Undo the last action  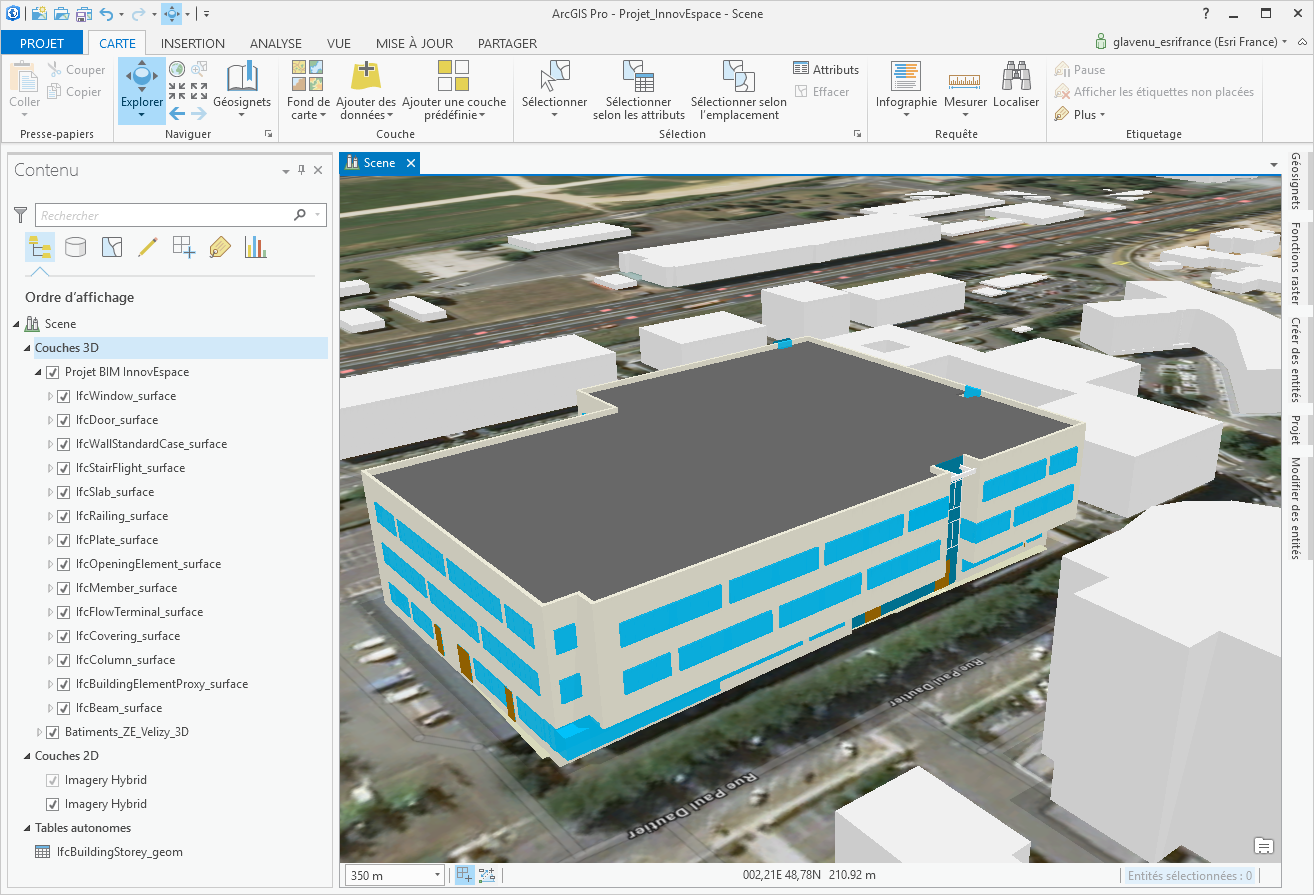pyautogui.click(x=105, y=14)
